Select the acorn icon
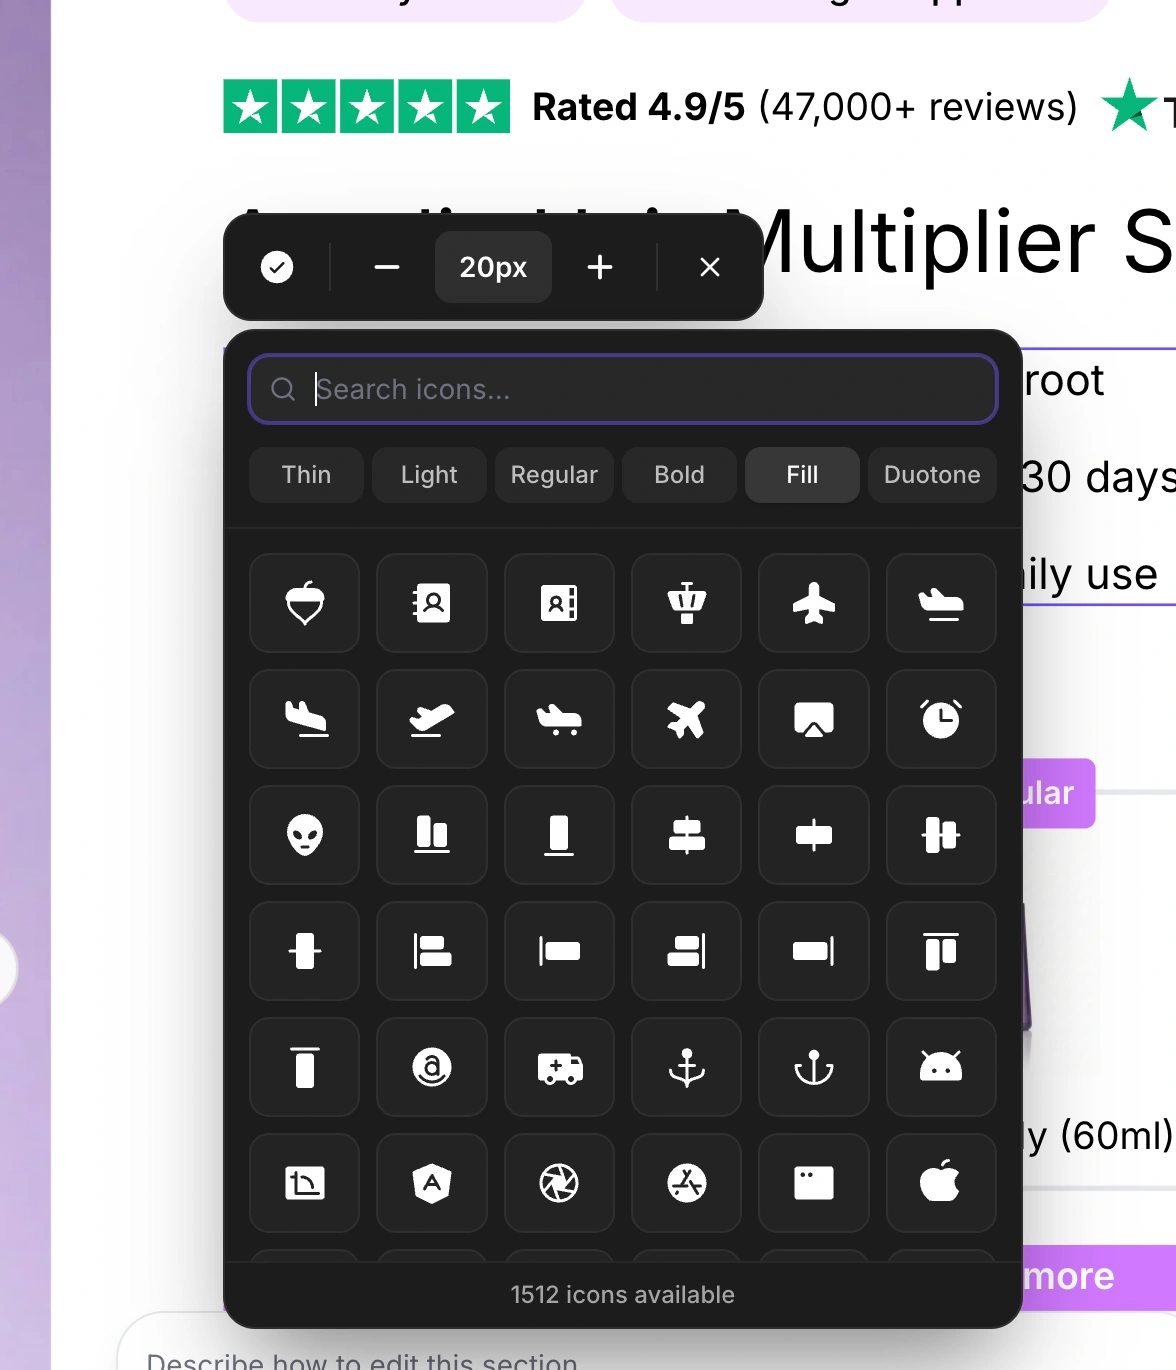The image size is (1176, 1370). [x=305, y=603]
